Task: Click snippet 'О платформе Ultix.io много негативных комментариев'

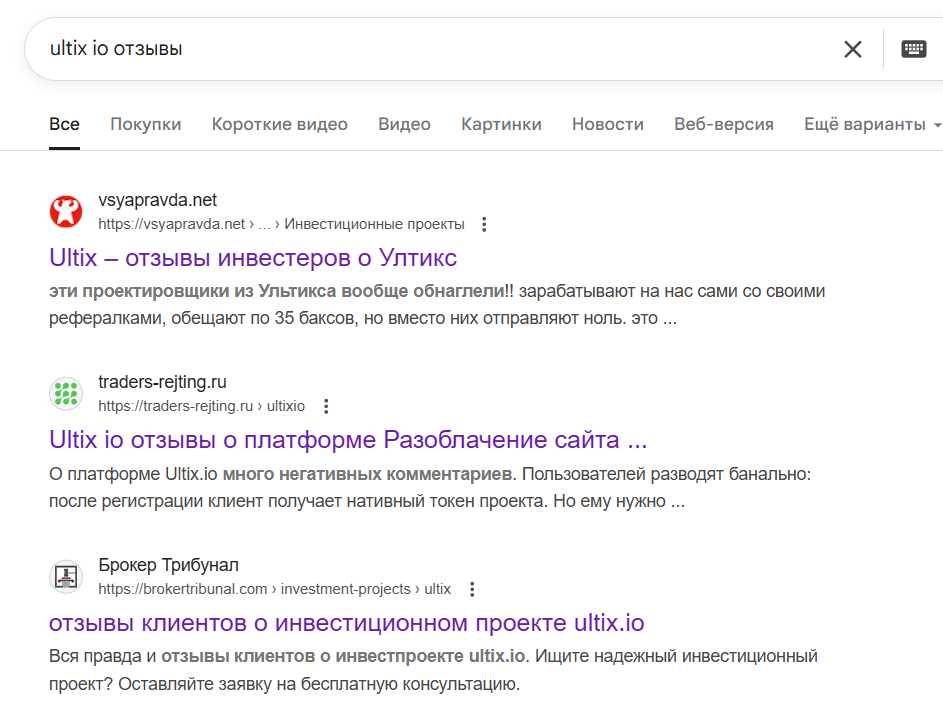Action: pyautogui.click(x=281, y=474)
